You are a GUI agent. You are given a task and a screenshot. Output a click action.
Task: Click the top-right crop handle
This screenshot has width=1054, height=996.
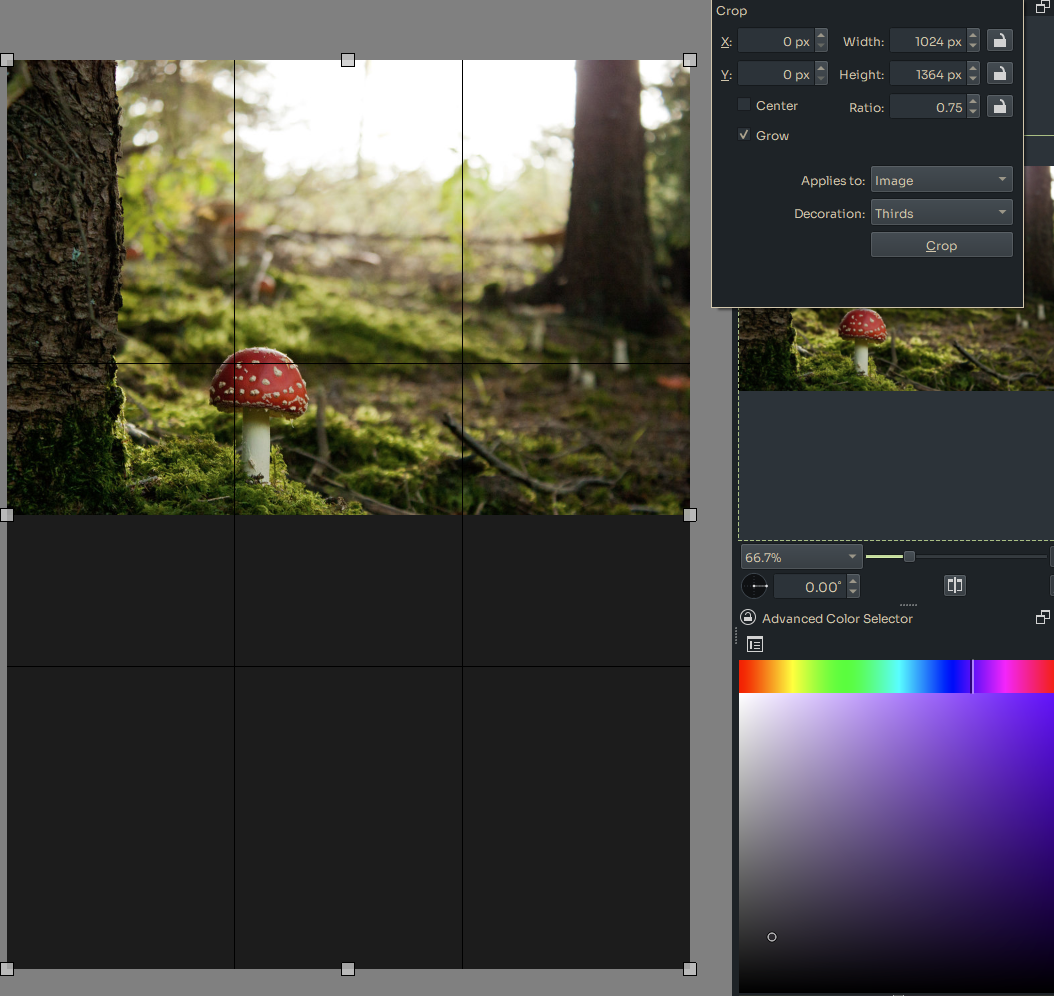[x=690, y=60]
